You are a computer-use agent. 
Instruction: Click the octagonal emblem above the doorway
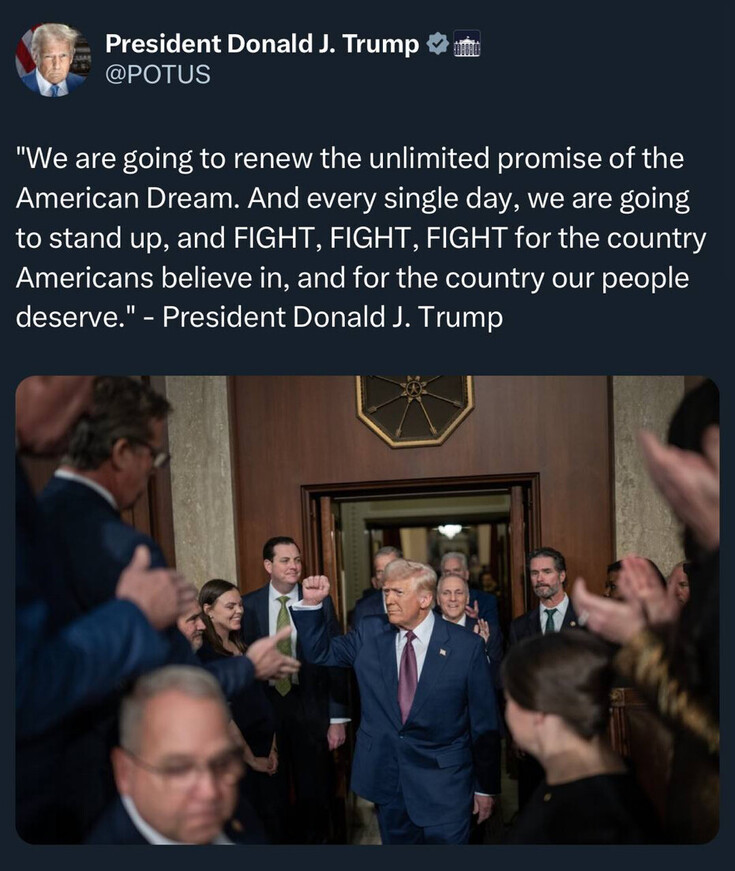coord(414,409)
